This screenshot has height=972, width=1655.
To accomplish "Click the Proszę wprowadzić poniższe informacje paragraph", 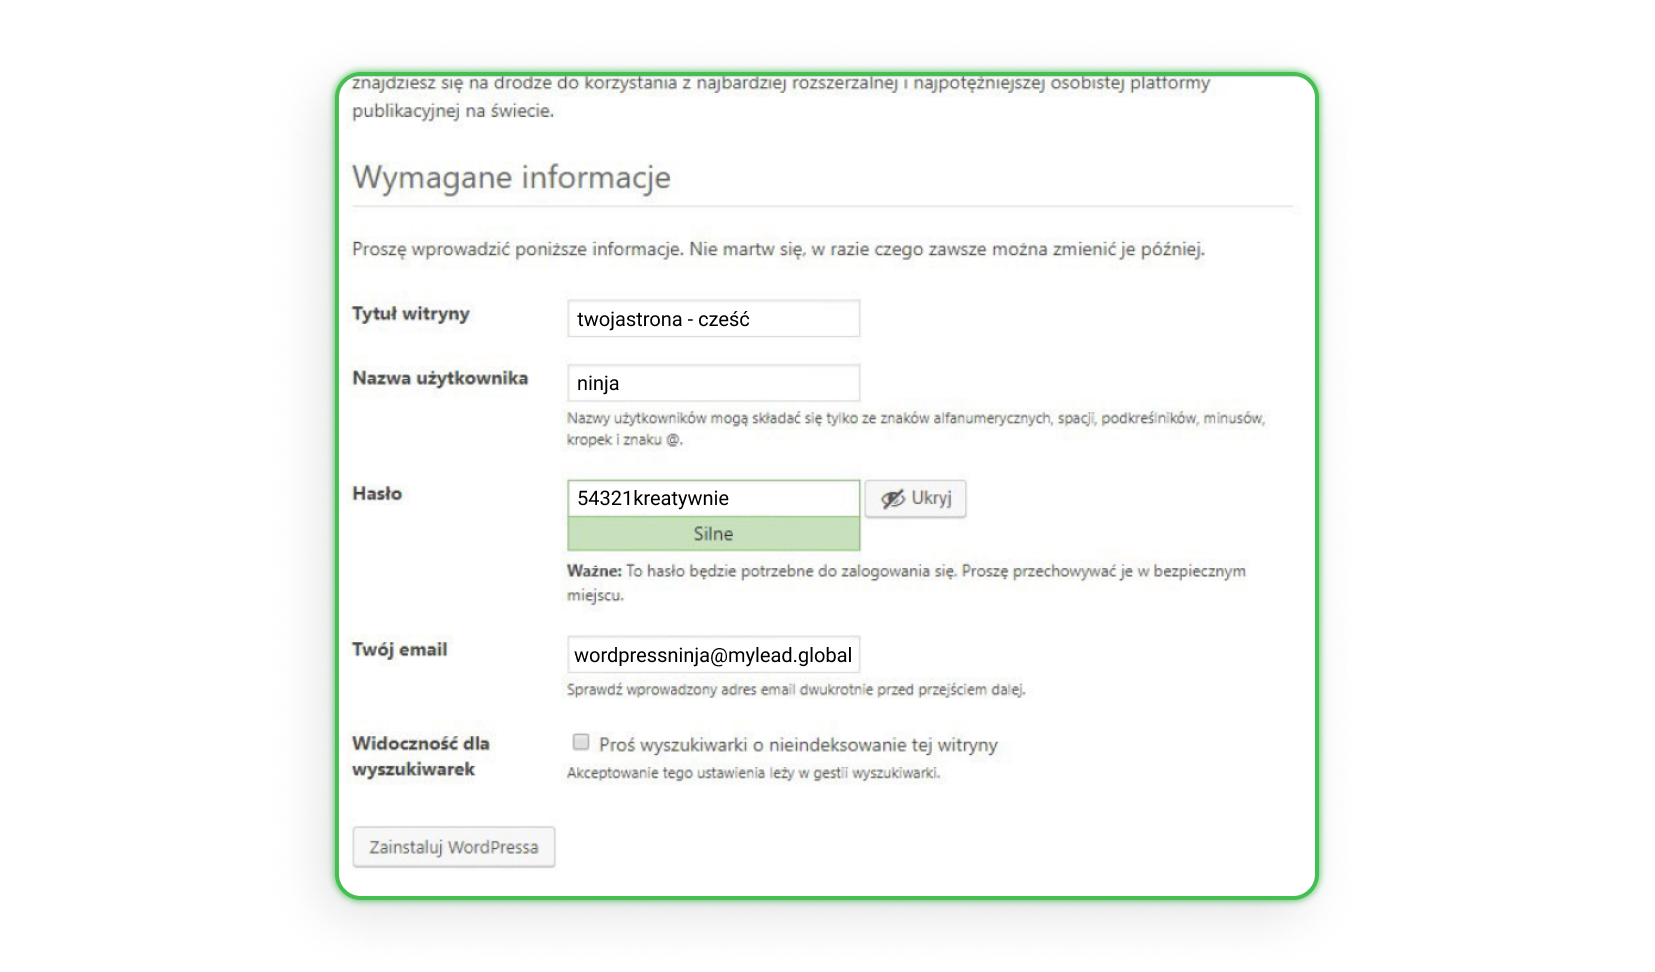I will 778,249.
